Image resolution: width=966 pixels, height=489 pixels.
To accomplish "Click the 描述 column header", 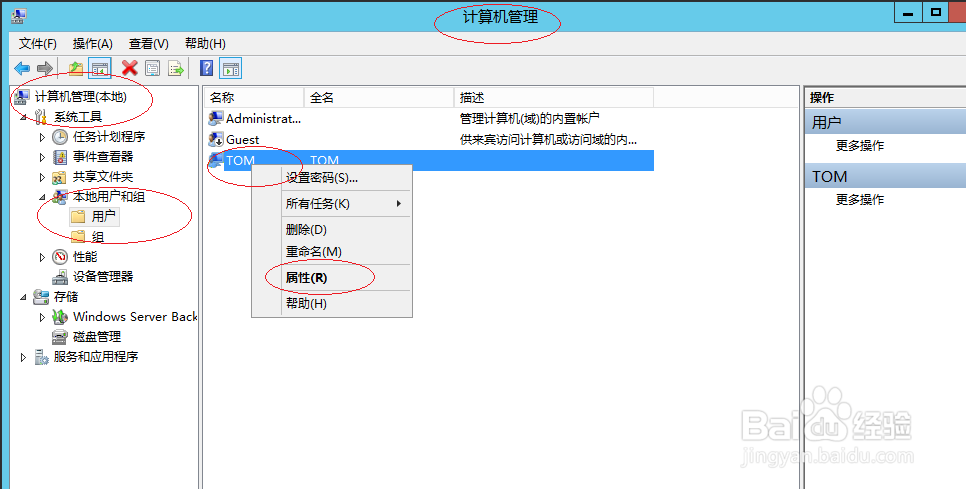I will (554, 97).
